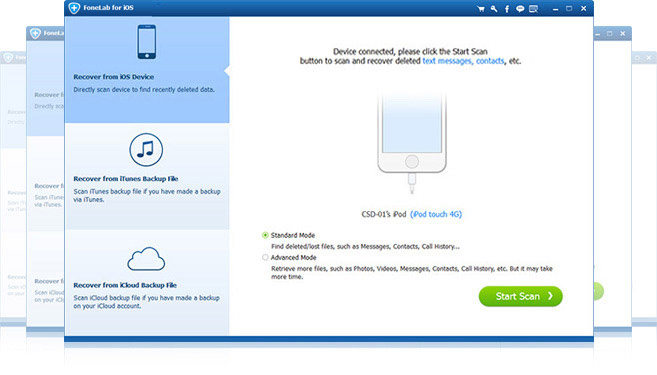Image resolution: width=657 pixels, height=375 pixels.
Task: Click the iCloud cloud icon
Action: [146, 259]
